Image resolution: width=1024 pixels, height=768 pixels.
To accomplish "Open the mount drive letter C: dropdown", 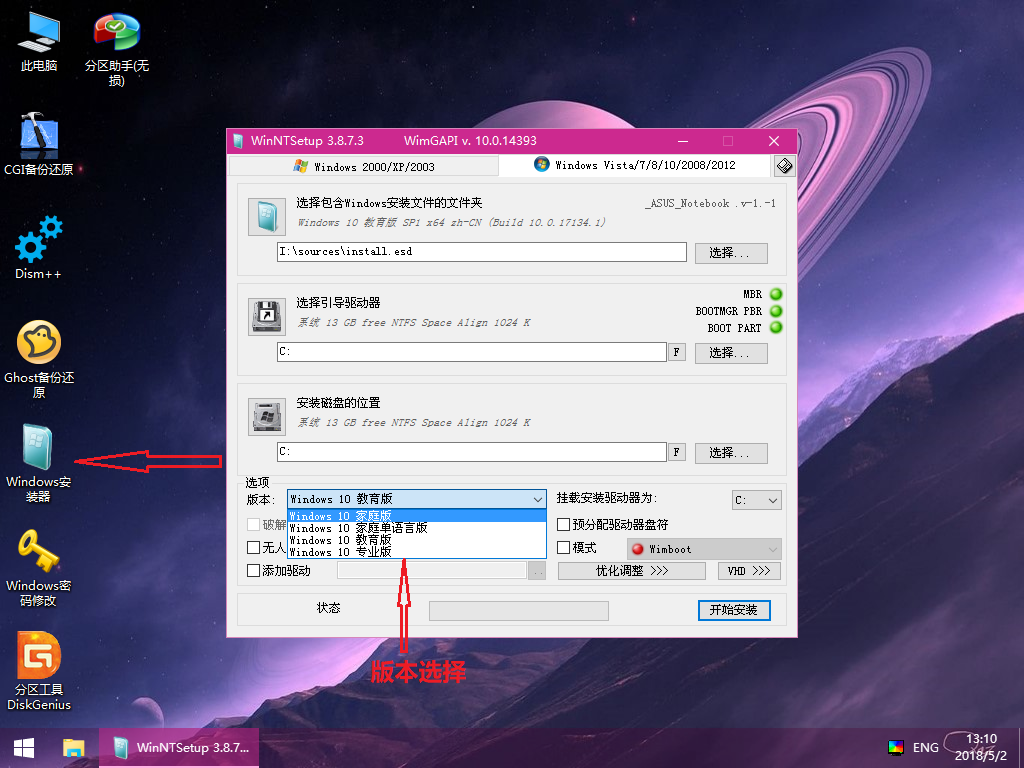I will 756,499.
